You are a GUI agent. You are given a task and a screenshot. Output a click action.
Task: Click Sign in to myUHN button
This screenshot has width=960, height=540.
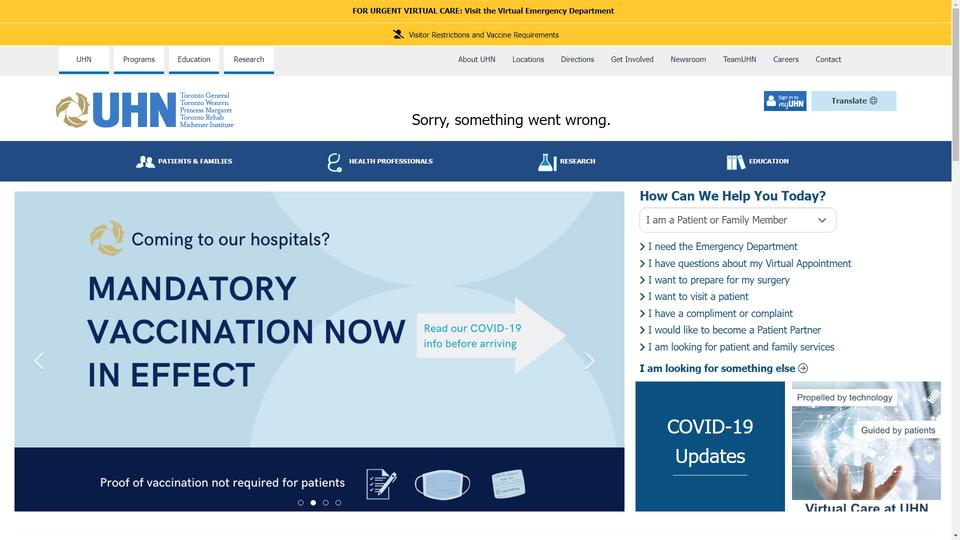785,101
